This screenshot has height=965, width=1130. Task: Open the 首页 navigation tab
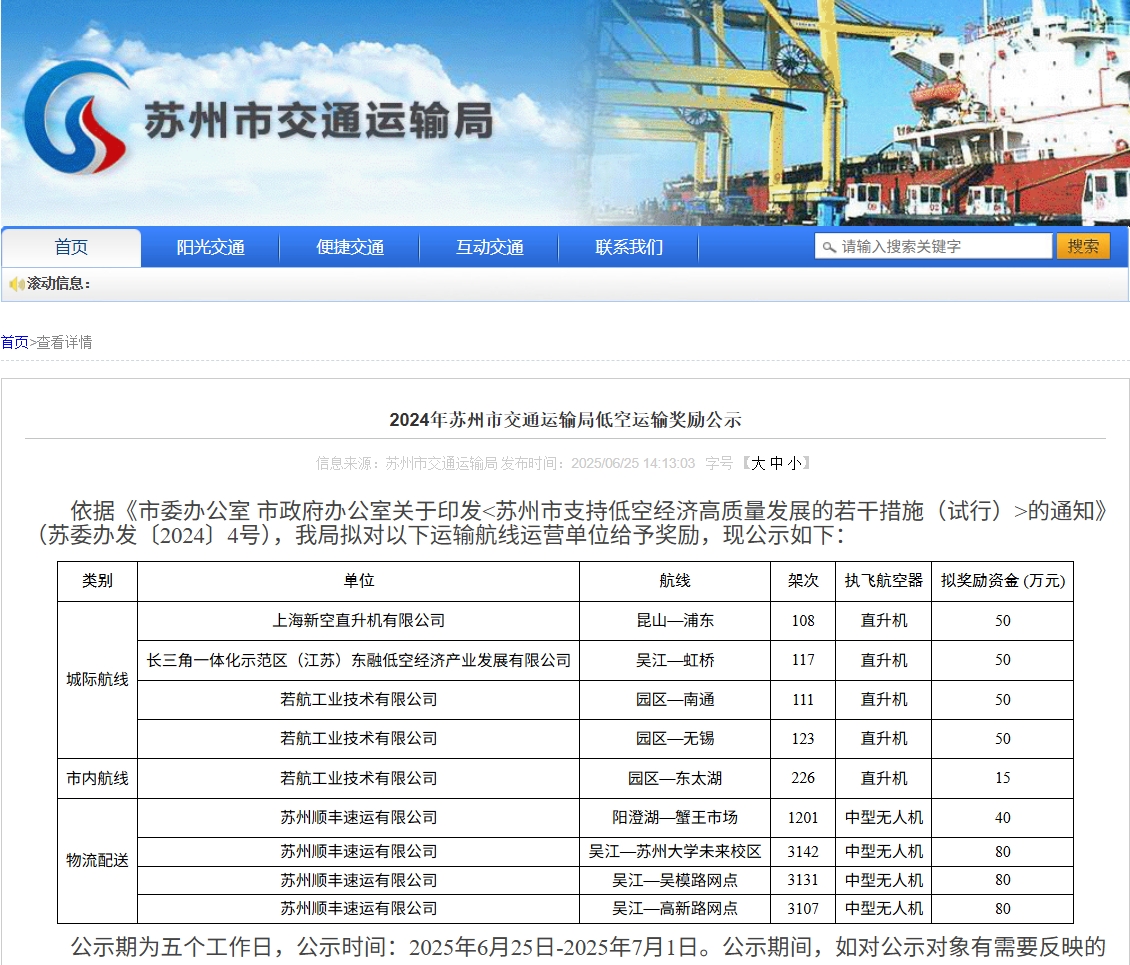71,248
